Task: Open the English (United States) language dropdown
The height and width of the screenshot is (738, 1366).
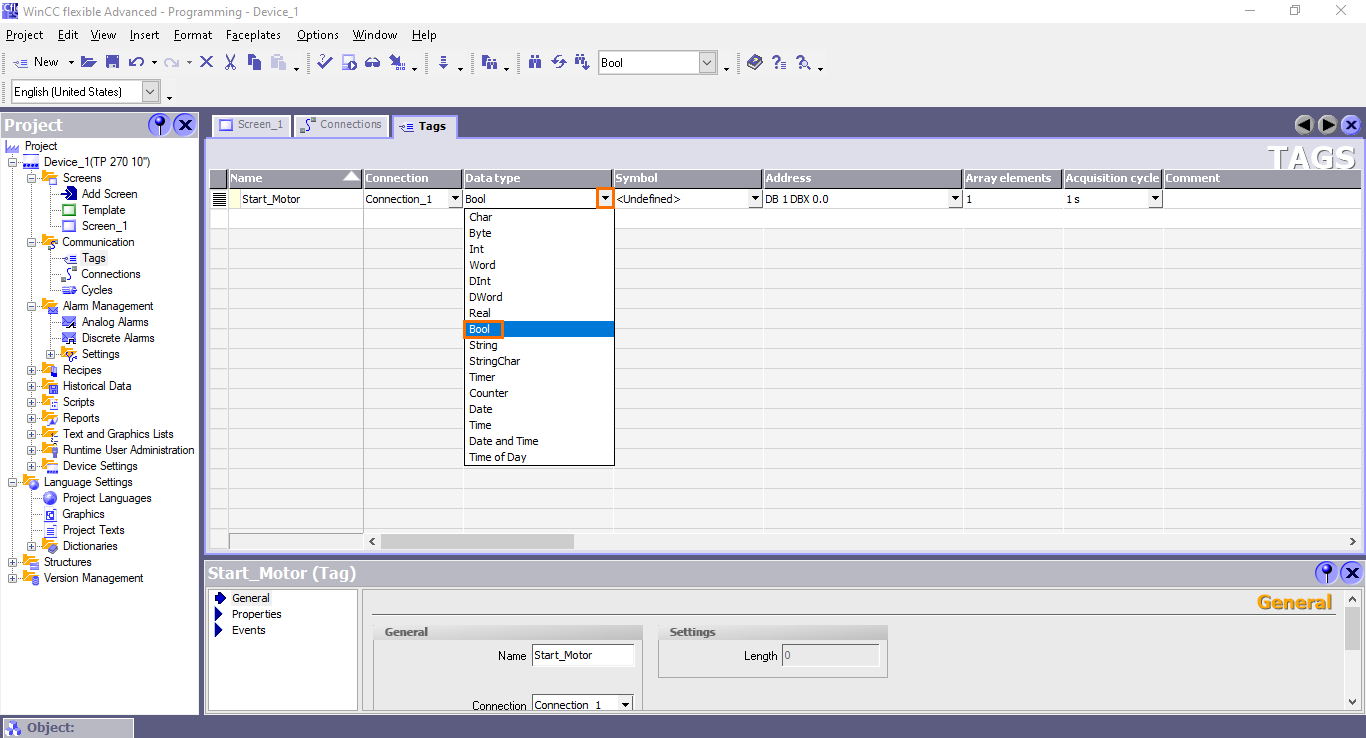Action: point(150,92)
